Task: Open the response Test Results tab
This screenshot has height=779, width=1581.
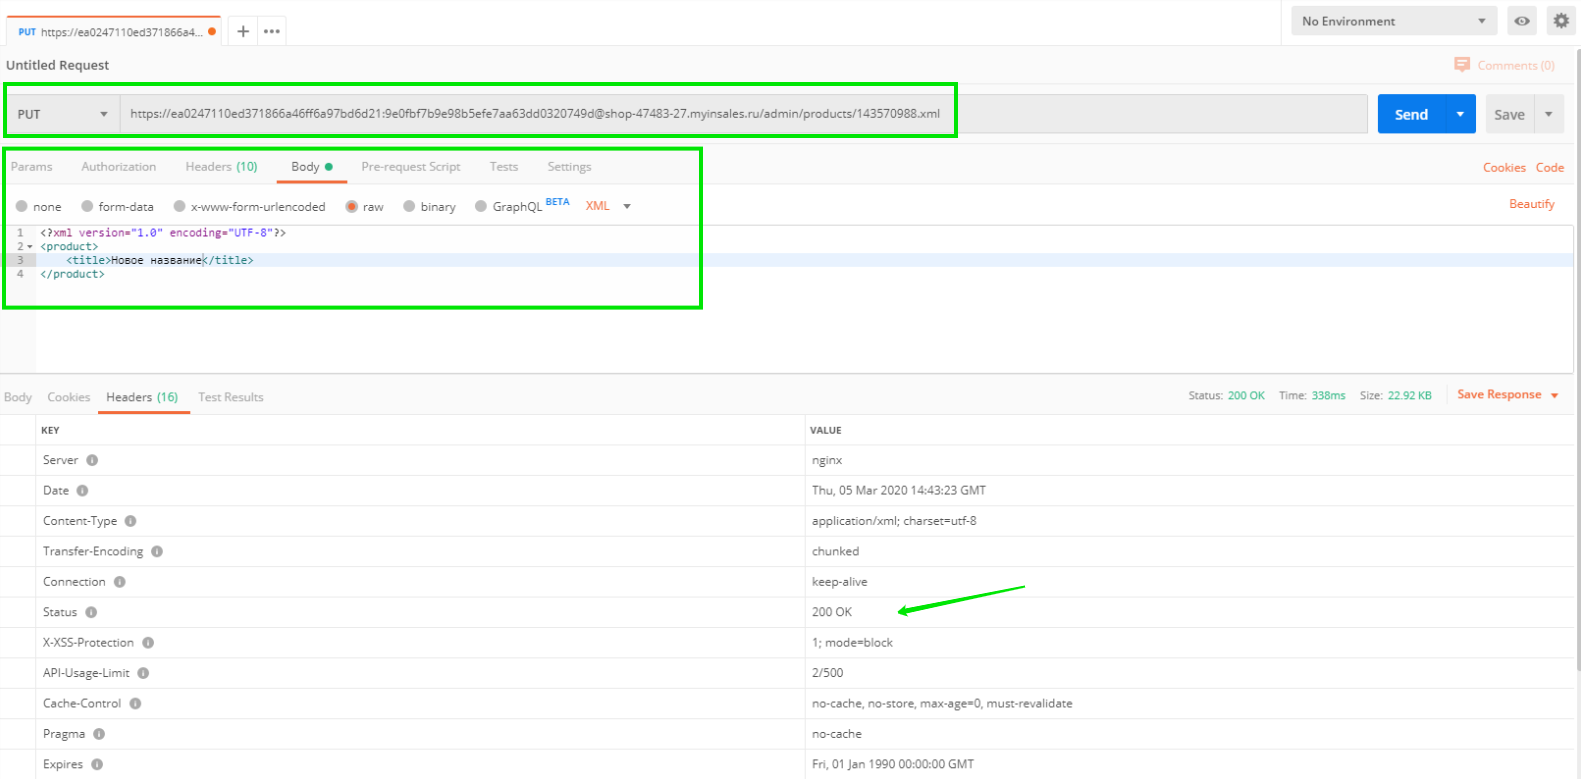Action: click(x=230, y=397)
